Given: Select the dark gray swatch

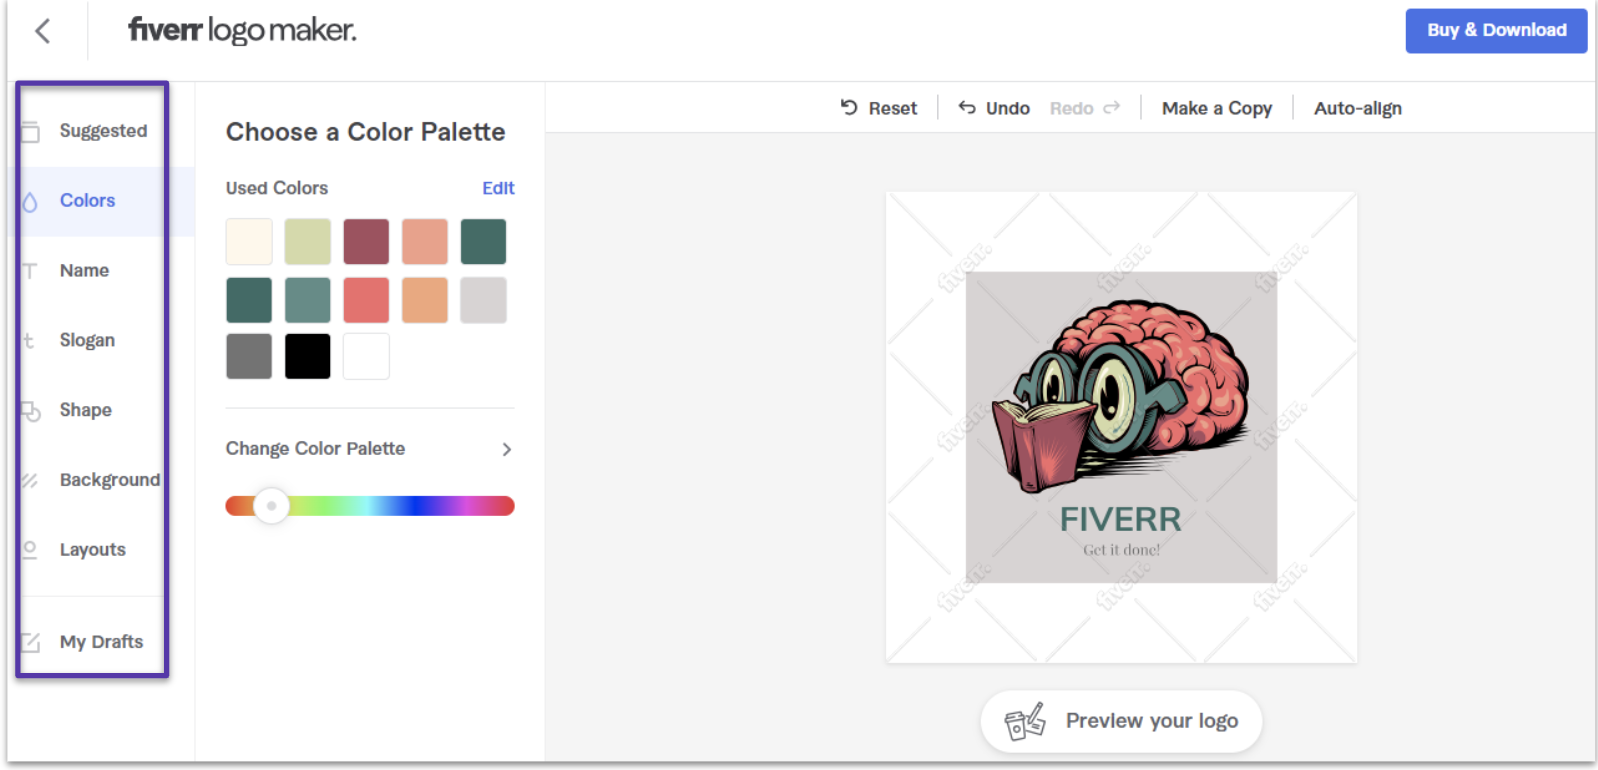Looking at the screenshot, I should point(249,356).
